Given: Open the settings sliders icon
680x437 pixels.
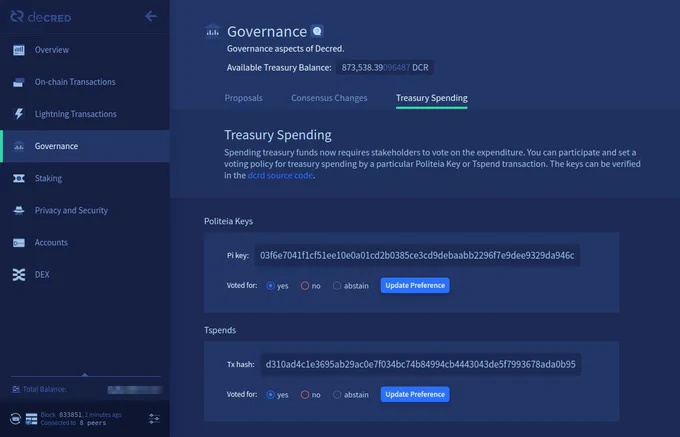Looking at the screenshot, I should (154, 418).
